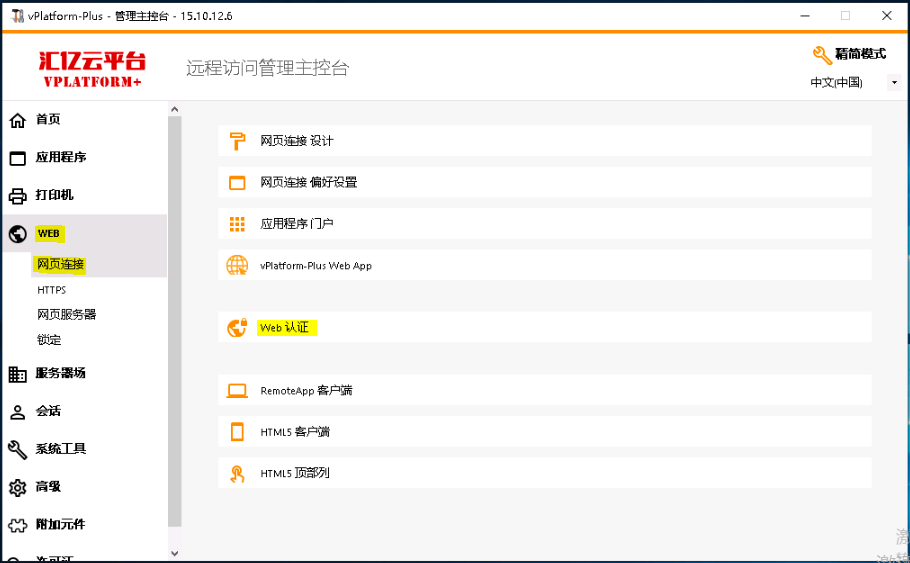The height and width of the screenshot is (563, 910).
Task: Click the touch hand icon for HTML5 顶部列
Action: pos(237,474)
